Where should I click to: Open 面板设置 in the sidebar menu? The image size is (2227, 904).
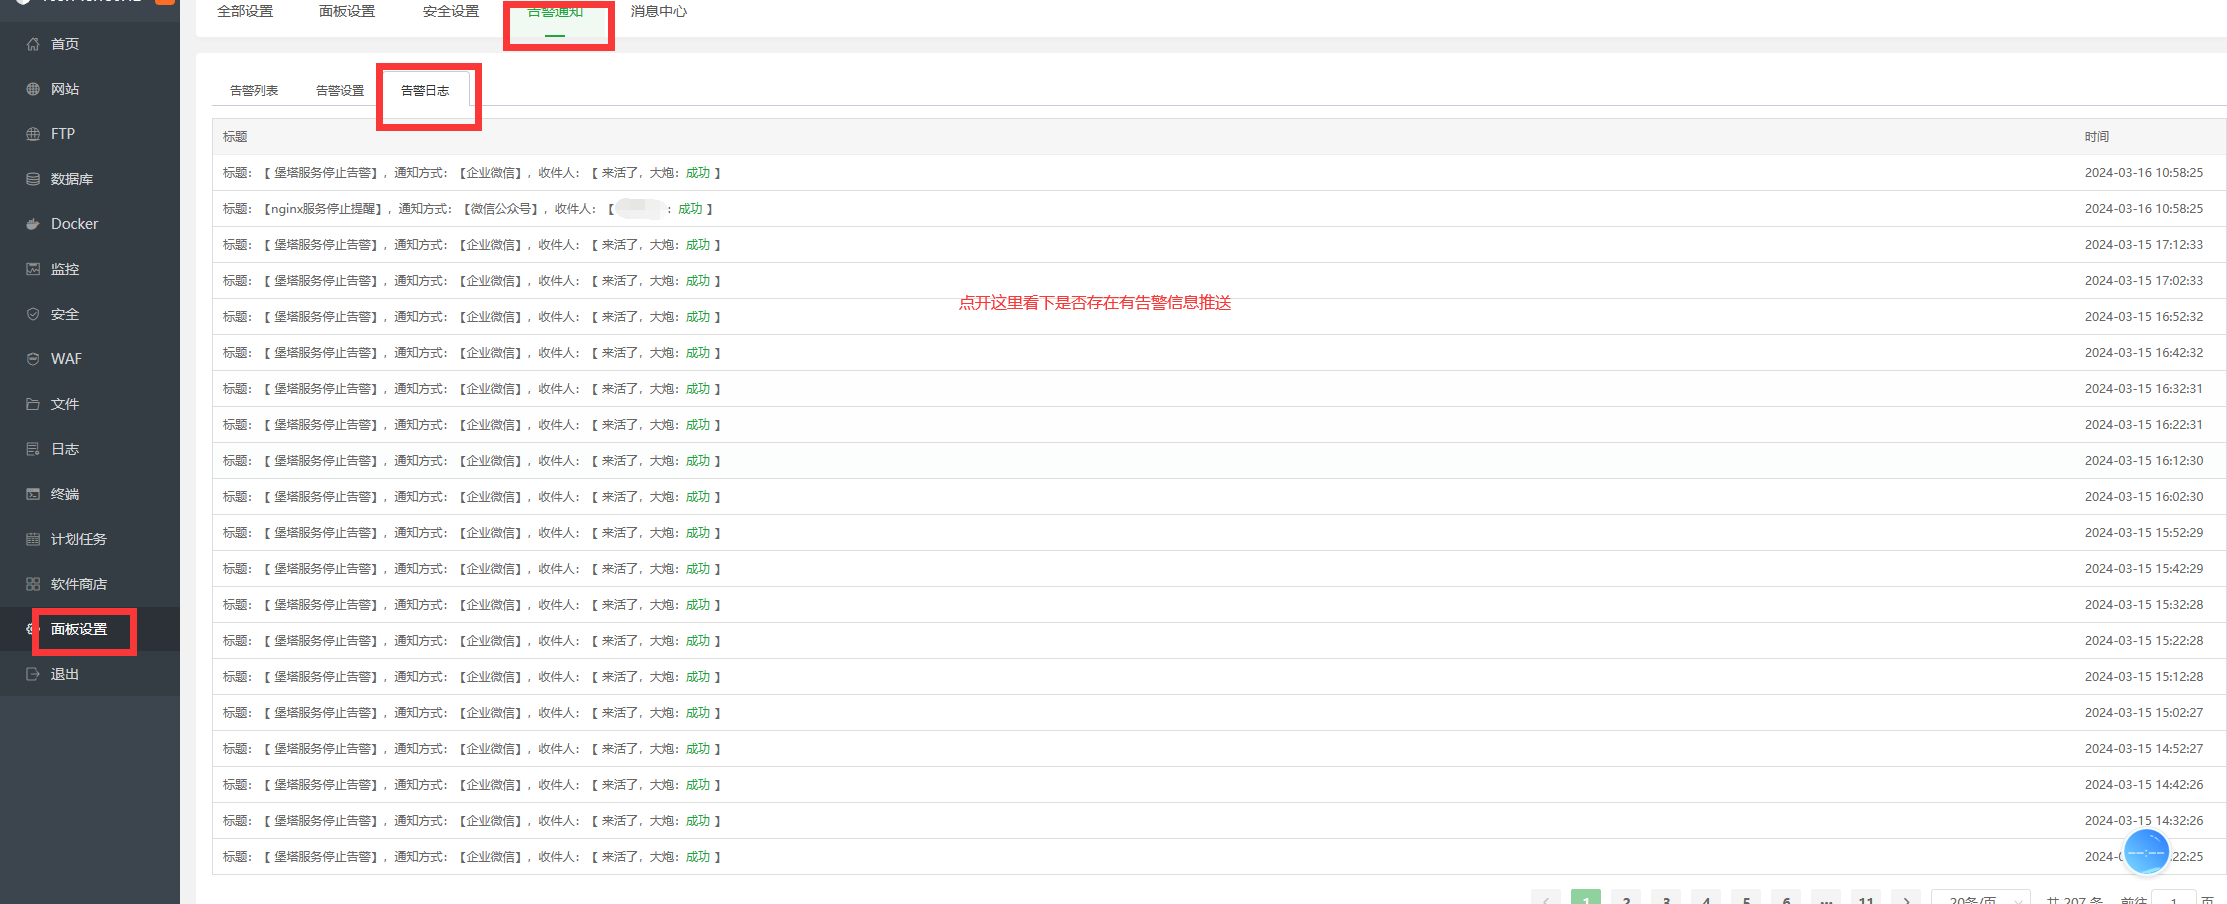pyautogui.click(x=79, y=629)
